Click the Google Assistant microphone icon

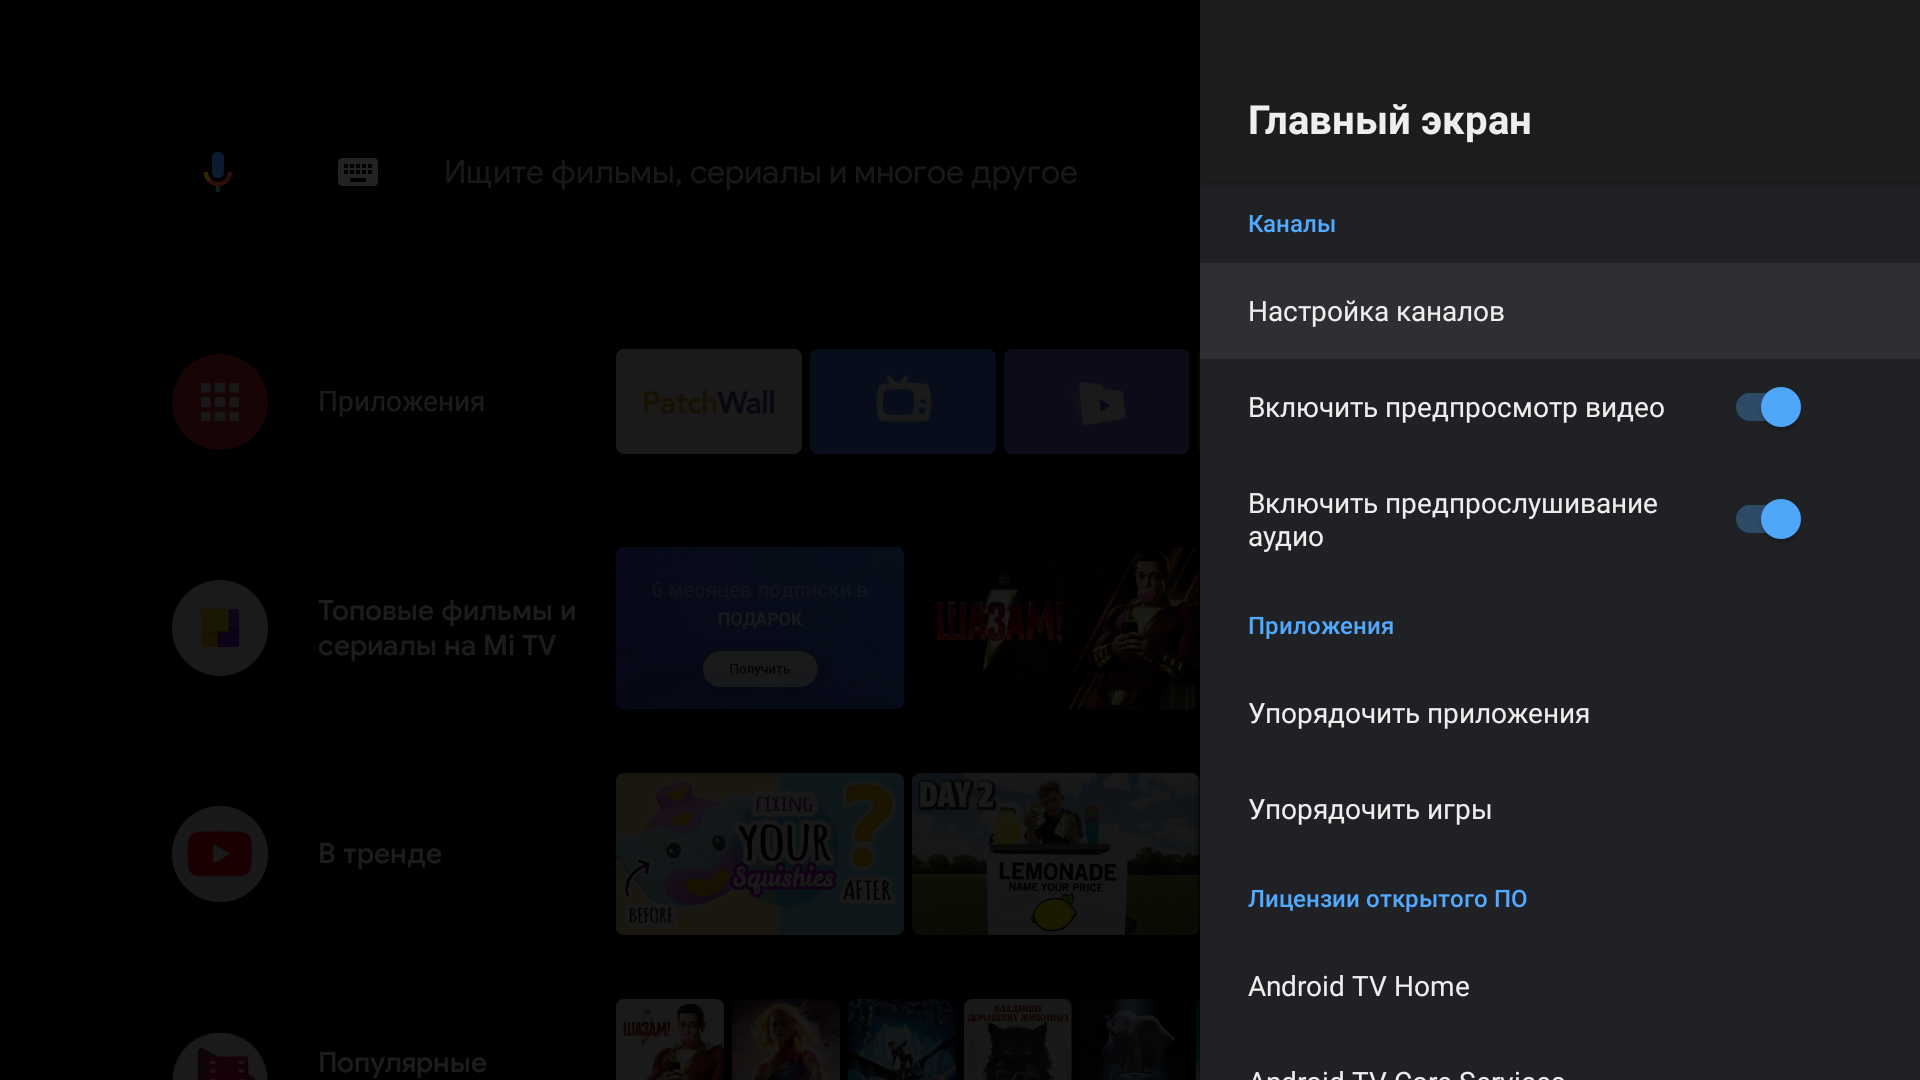click(x=218, y=172)
